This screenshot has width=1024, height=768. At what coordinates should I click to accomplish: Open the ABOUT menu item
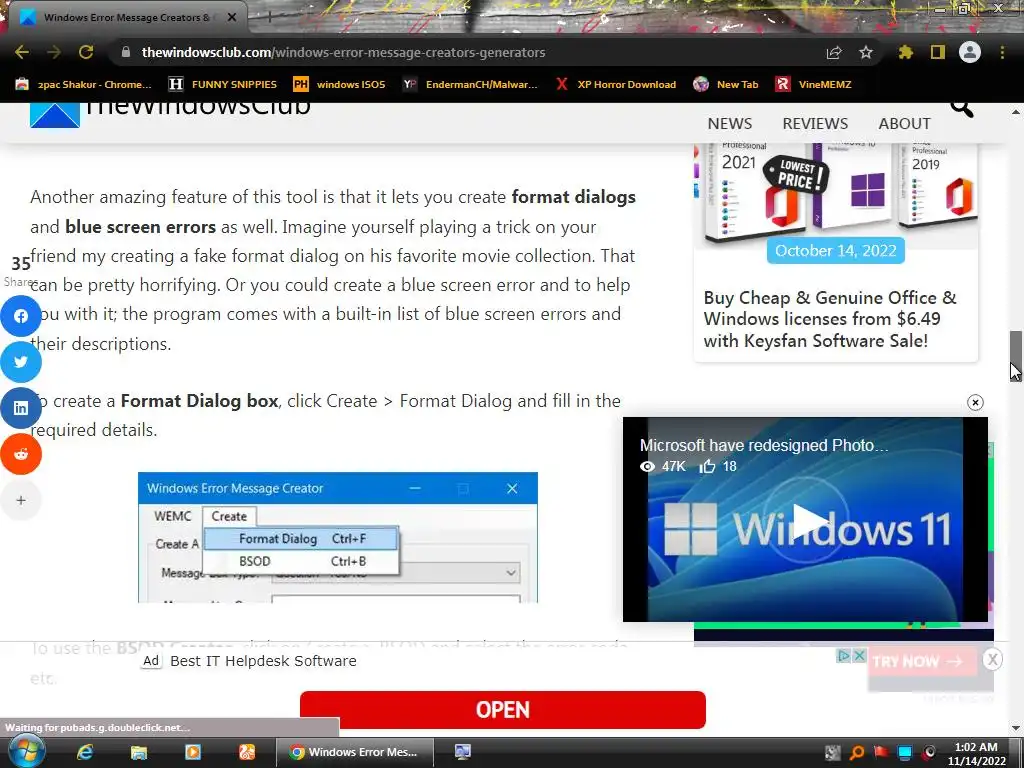pyautogui.click(x=904, y=123)
